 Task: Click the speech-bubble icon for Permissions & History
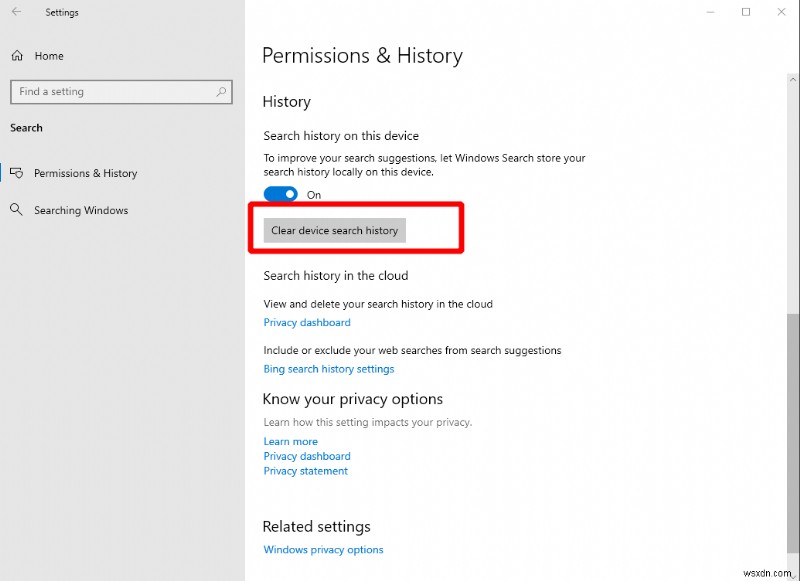18,173
